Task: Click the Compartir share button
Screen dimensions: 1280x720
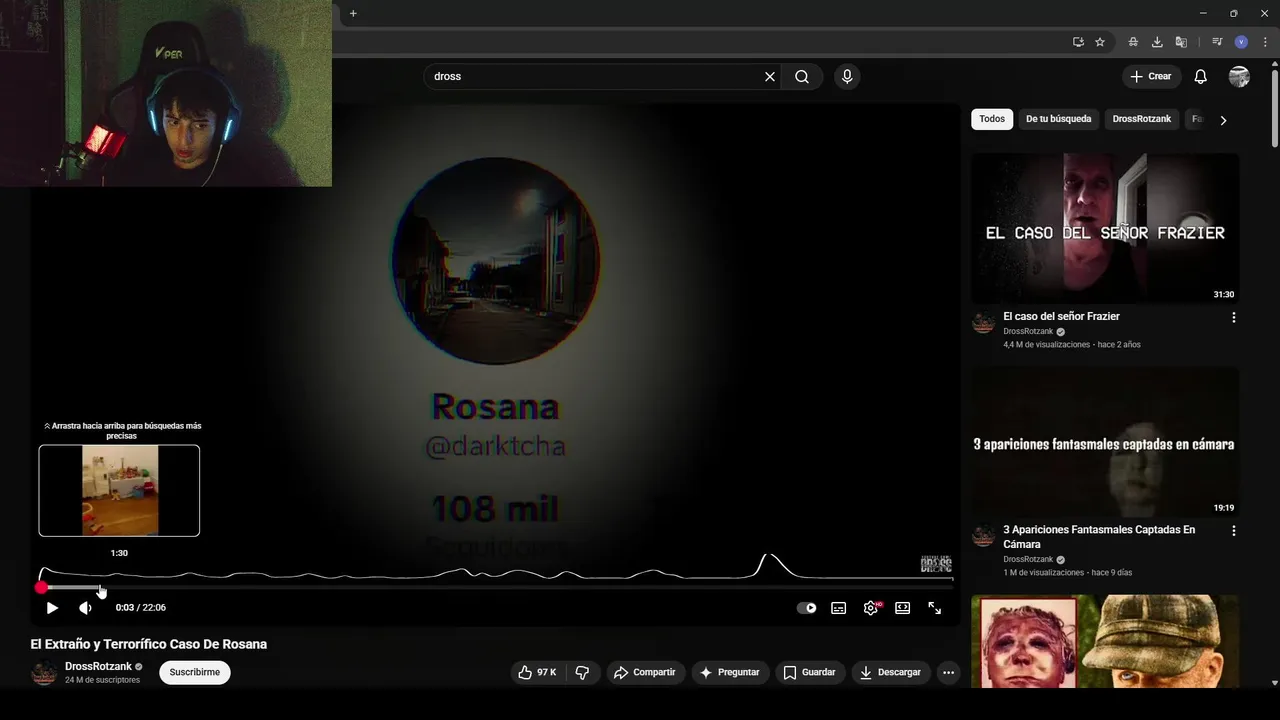Action: click(645, 673)
